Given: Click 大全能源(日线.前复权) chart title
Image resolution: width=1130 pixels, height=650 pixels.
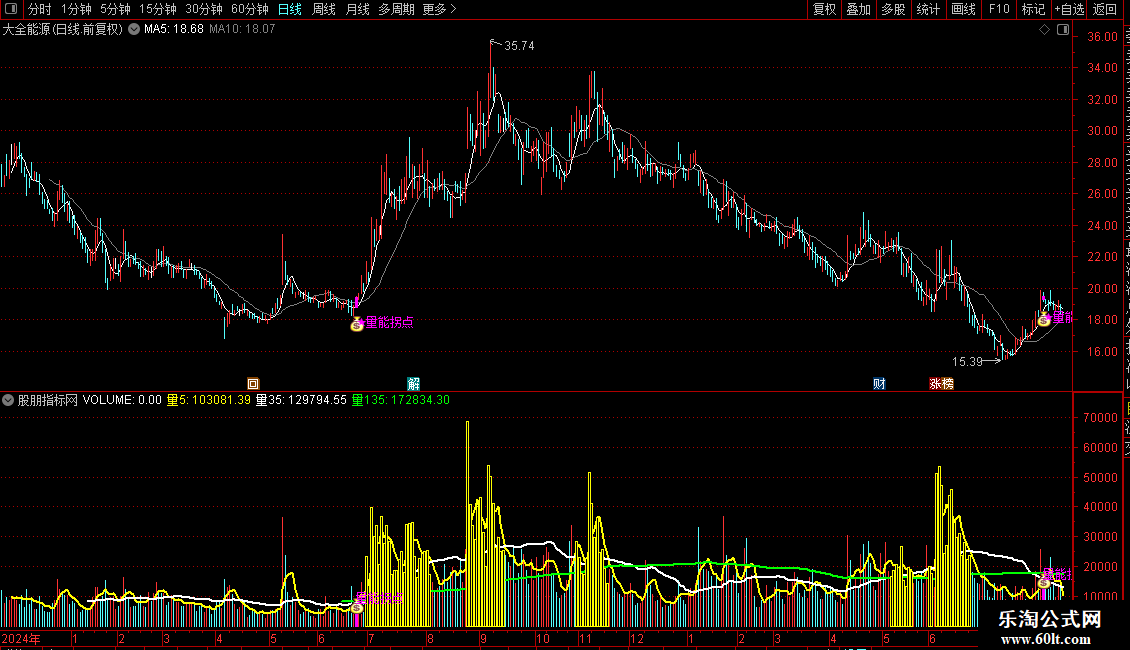Looking at the screenshot, I should tap(63, 29).
